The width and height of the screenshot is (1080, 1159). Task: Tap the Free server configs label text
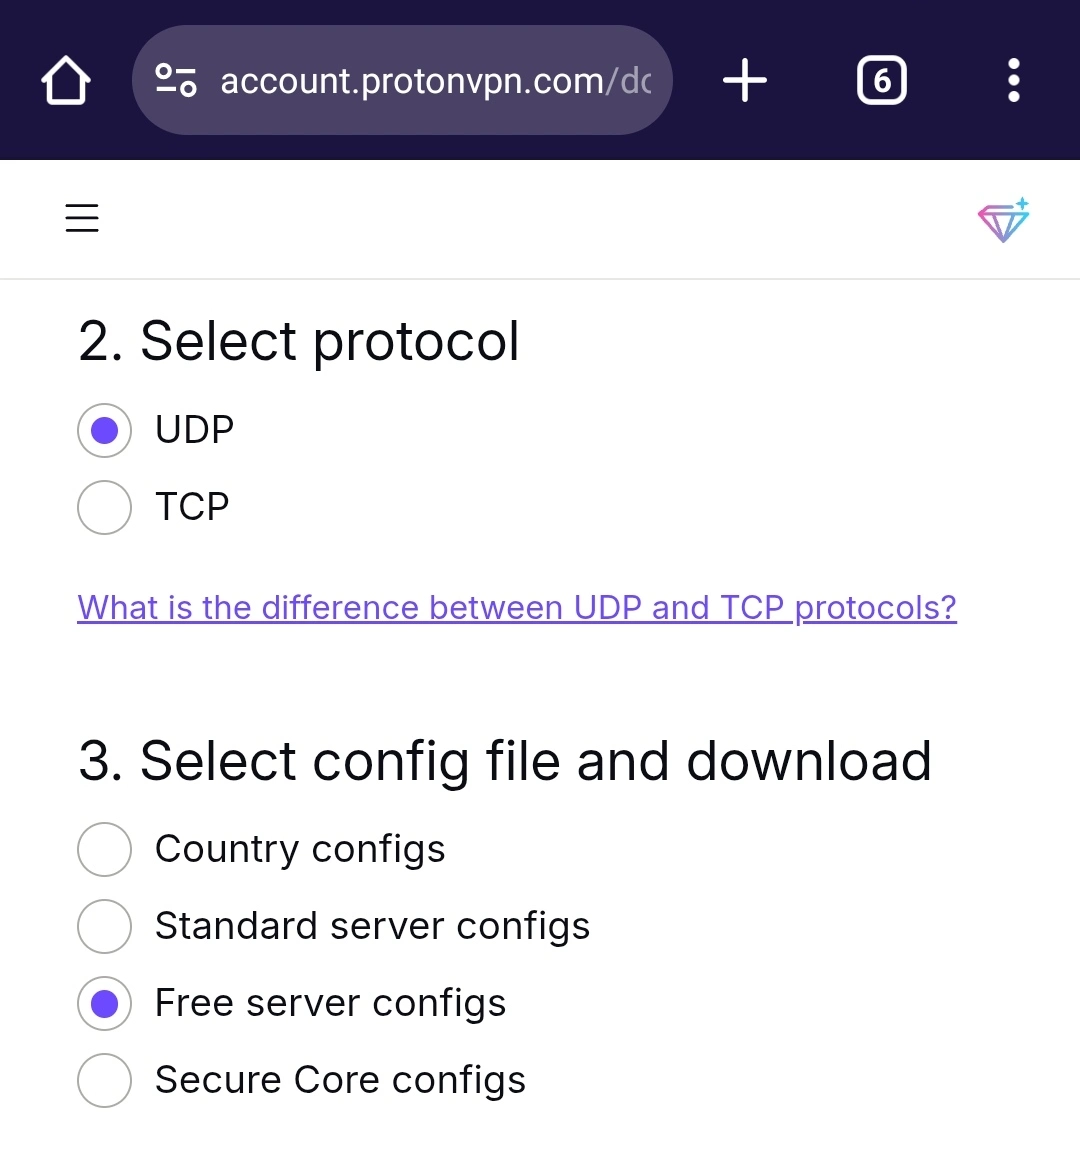tap(330, 1003)
